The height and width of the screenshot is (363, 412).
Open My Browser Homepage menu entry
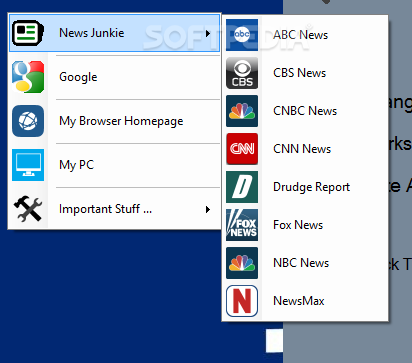(x=114, y=121)
